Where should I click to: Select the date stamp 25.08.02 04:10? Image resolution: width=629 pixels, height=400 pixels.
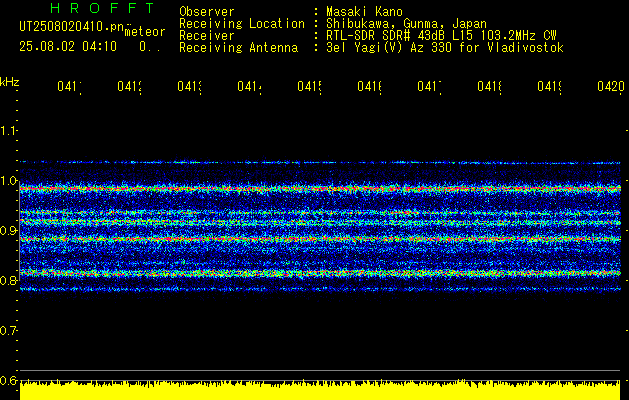pos(68,47)
